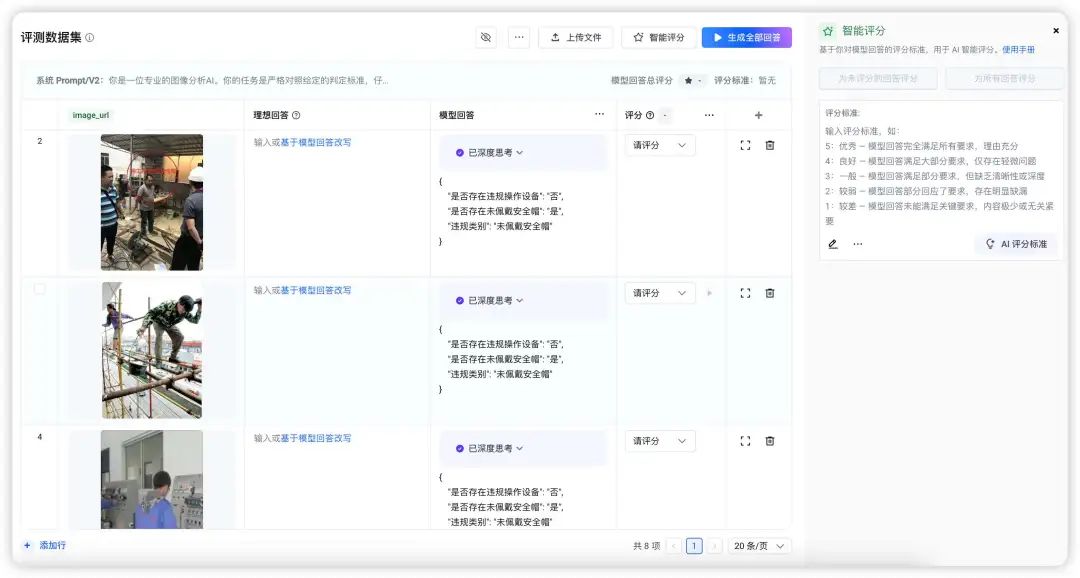
Task: Tick the checkbox on the second row
Action: pyautogui.click(x=40, y=289)
